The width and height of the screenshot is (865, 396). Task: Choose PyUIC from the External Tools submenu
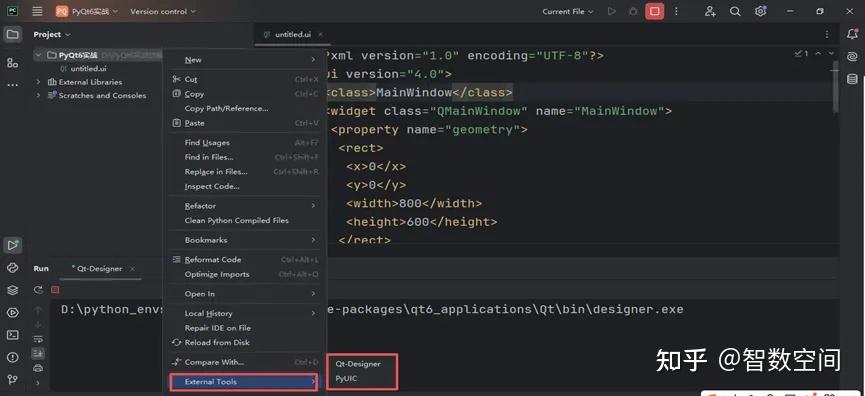click(x=346, y=379)
